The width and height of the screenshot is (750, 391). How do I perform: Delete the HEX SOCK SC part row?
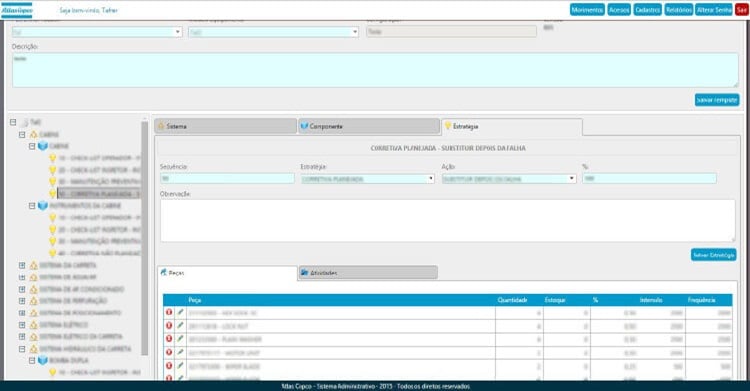(169, 313)
